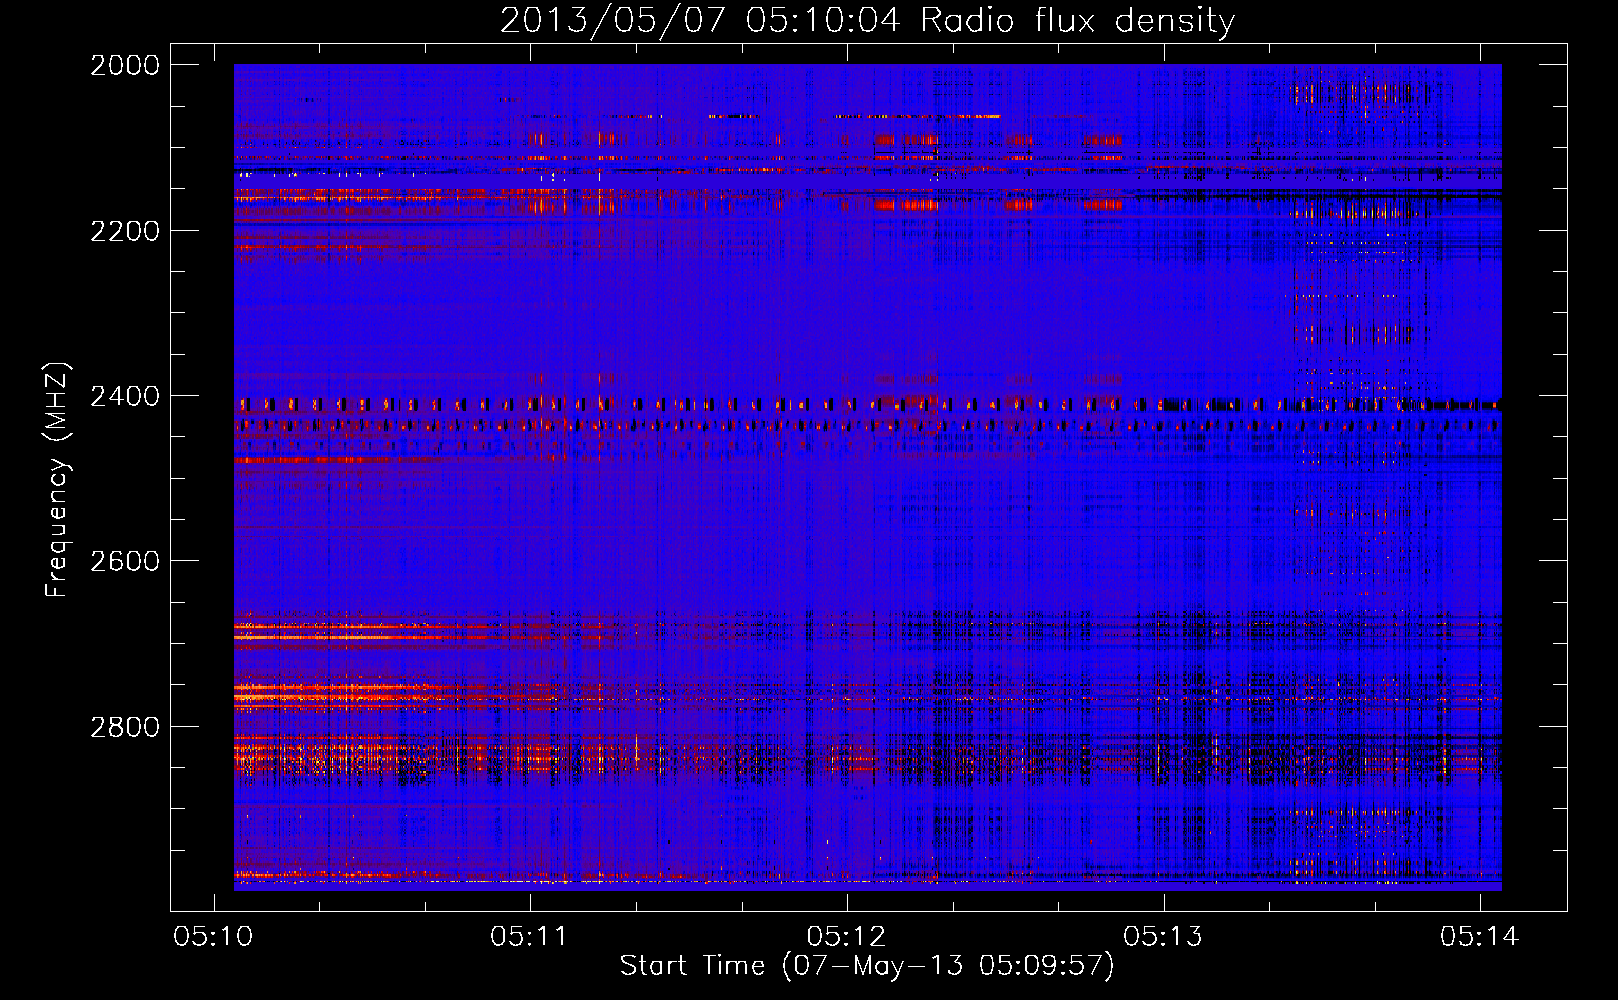Select the 2600 frequency axis label
Screen dimensions: 1618x1000
click(125, 561)
